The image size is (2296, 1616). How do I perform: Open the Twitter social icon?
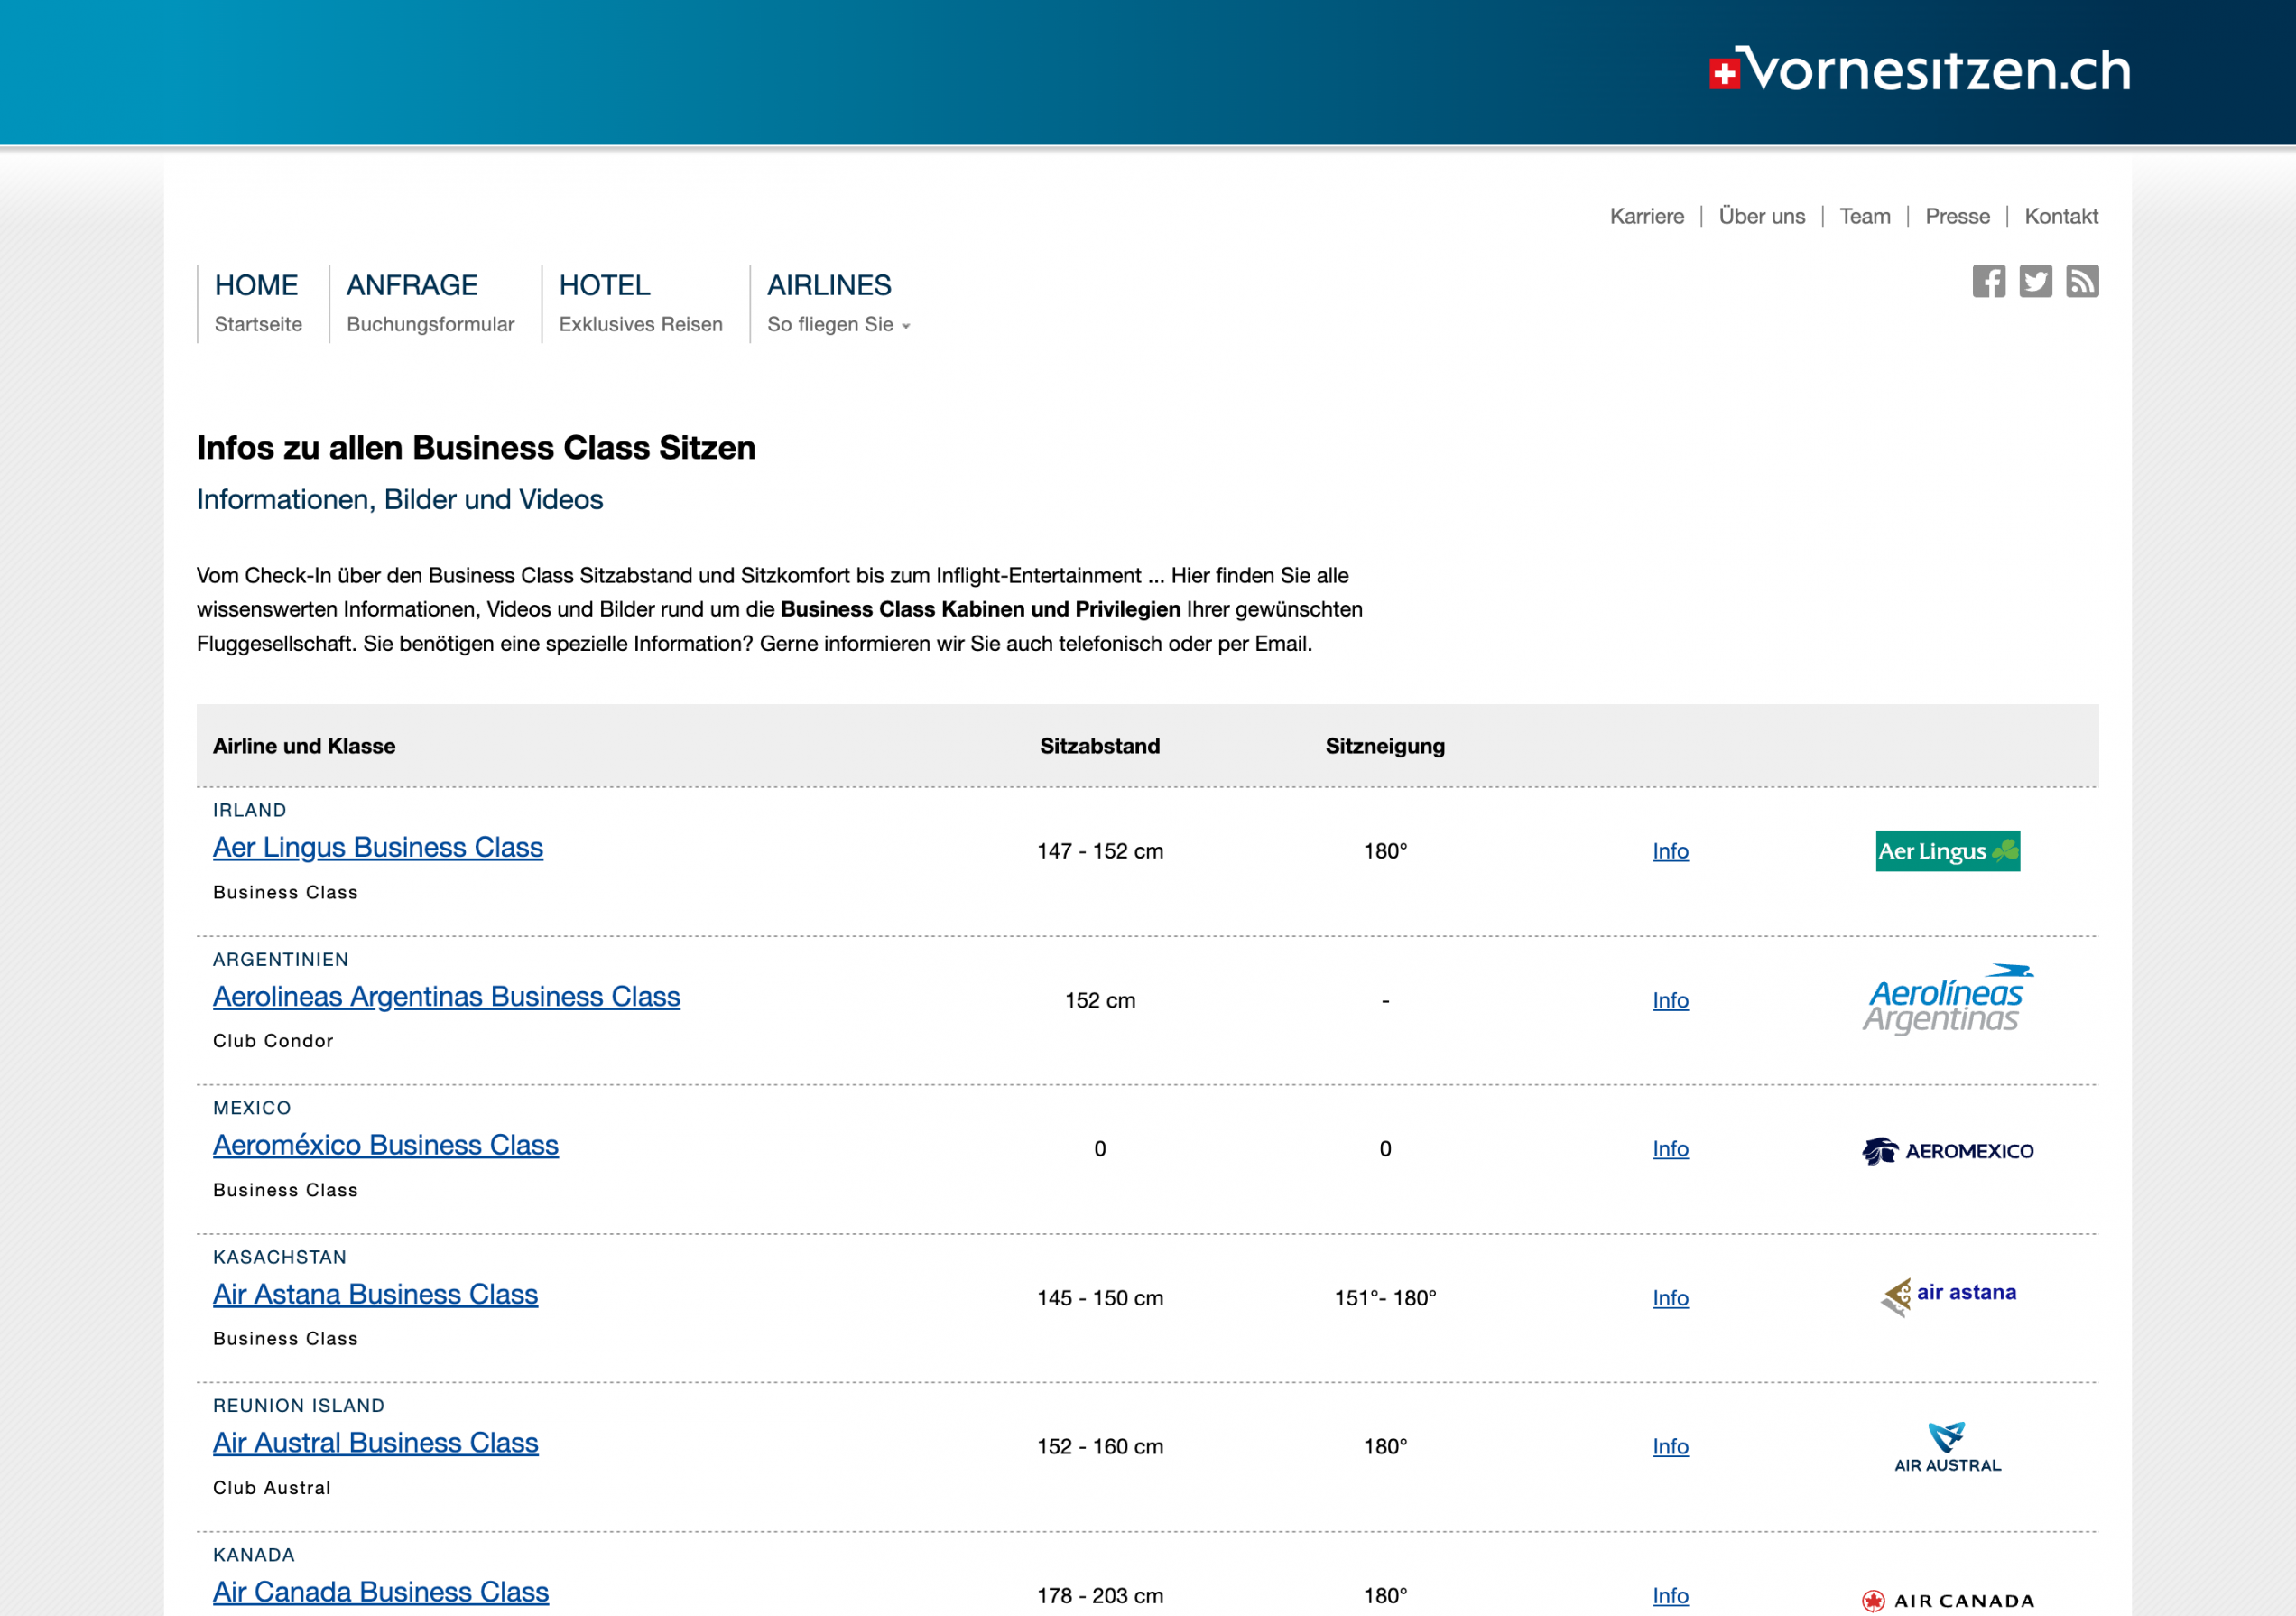[x=2035, y=281]
